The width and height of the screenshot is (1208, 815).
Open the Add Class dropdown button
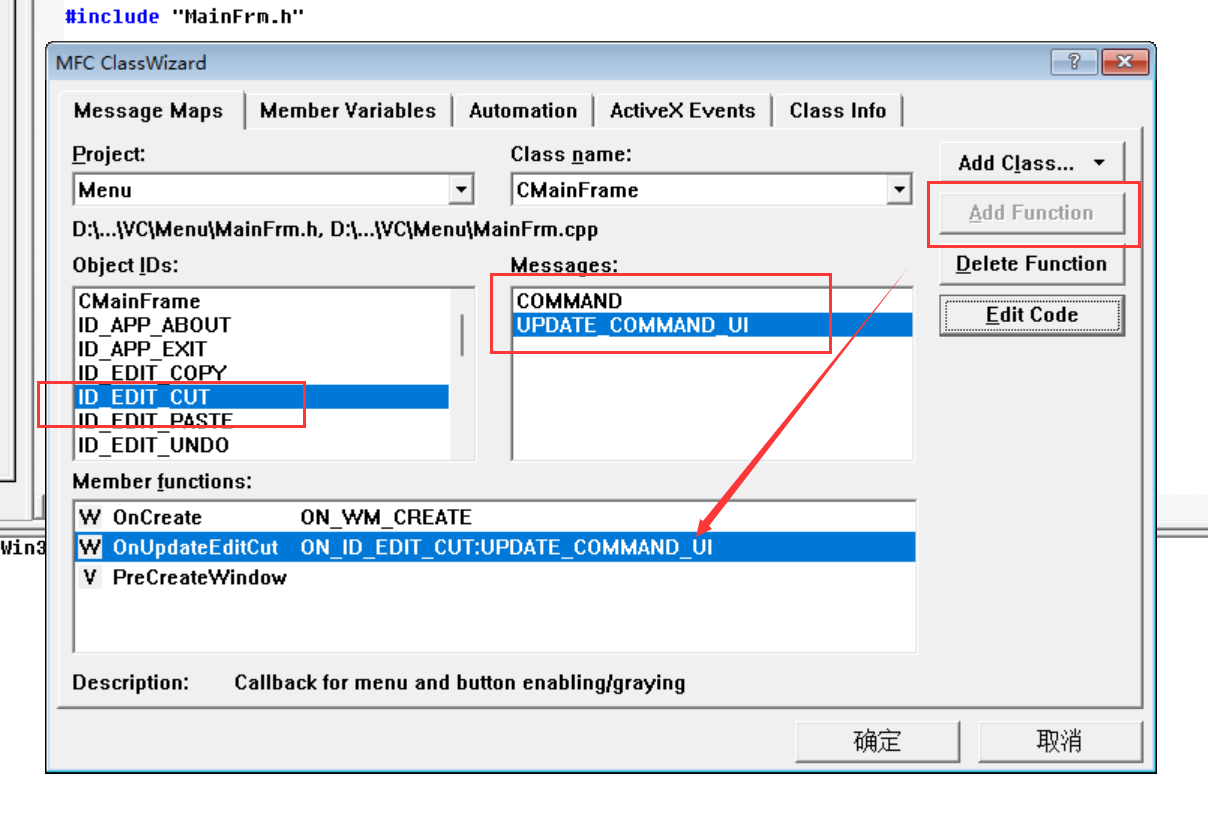tap(1032, 163)
